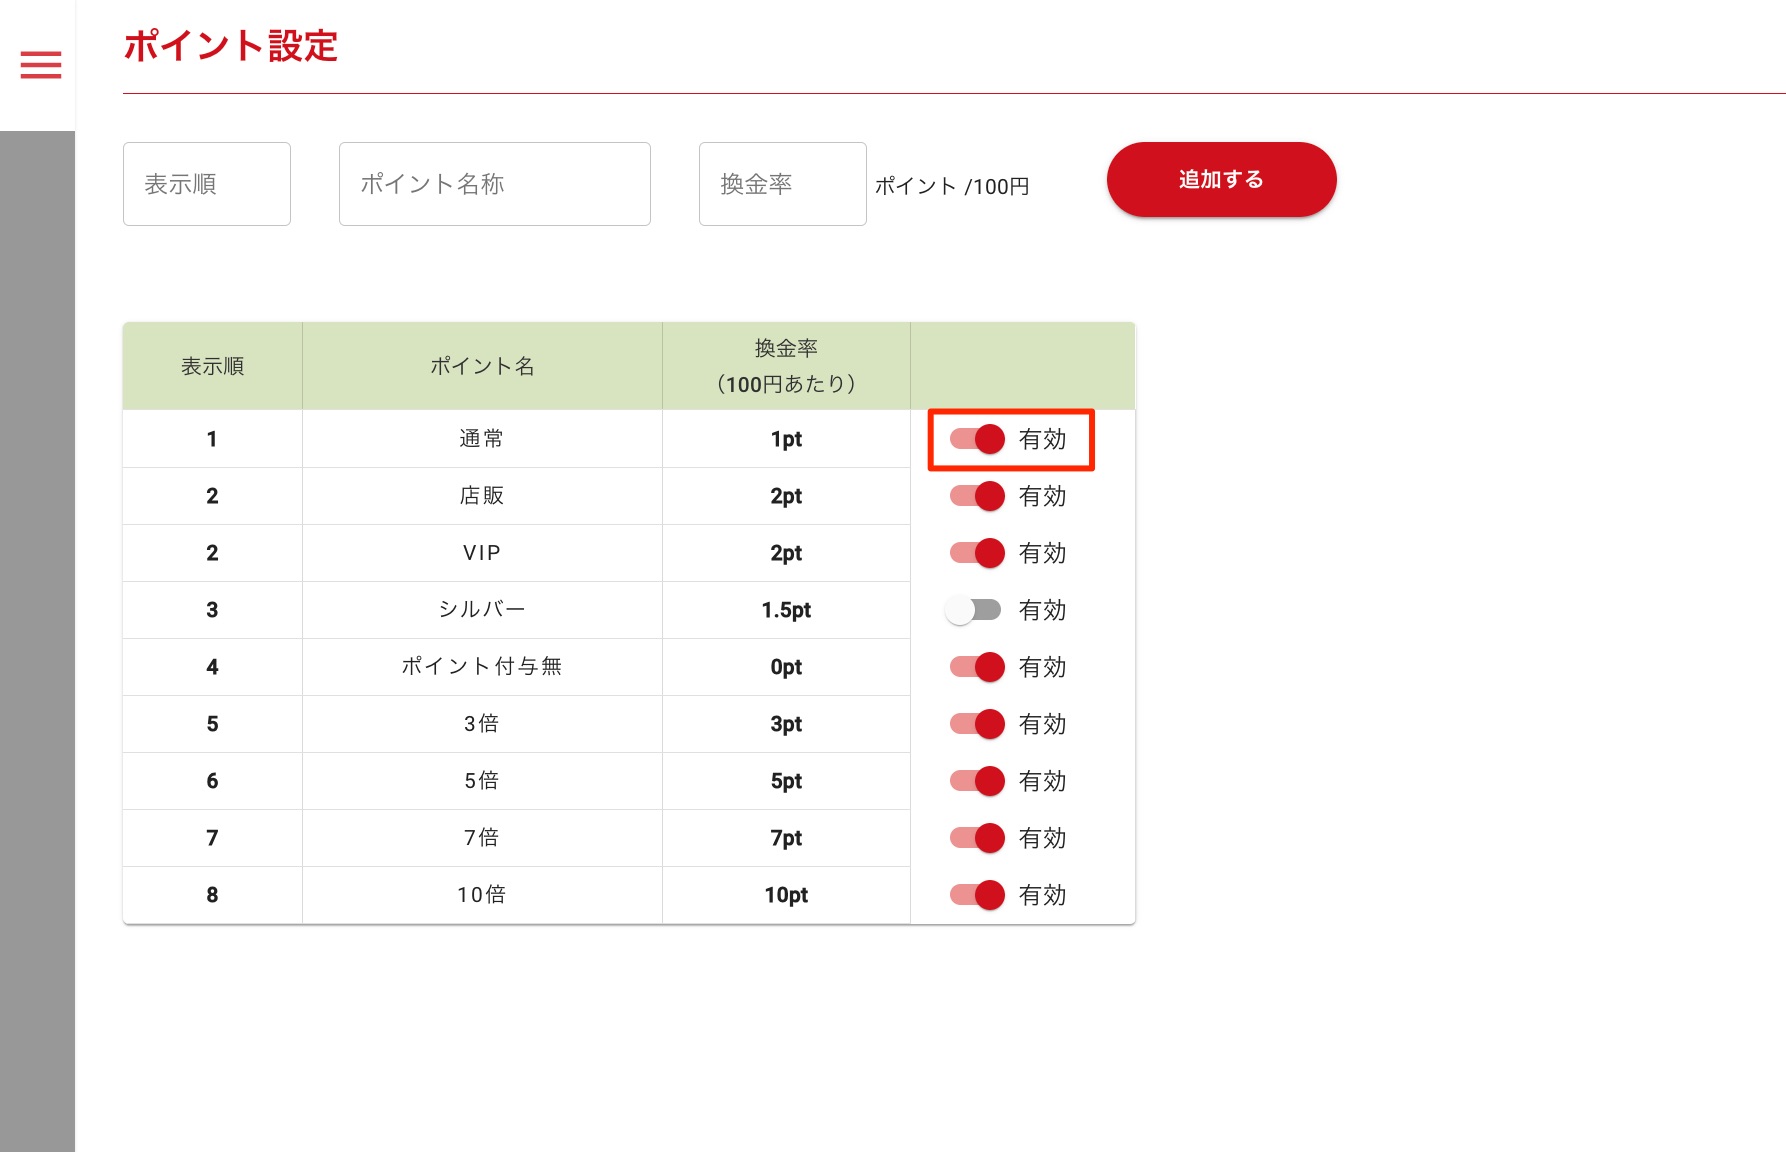This screenshot has width=1786, height=1152.
Task: Disable the 10倍 point toggle
Action: [x=977, y=895]
